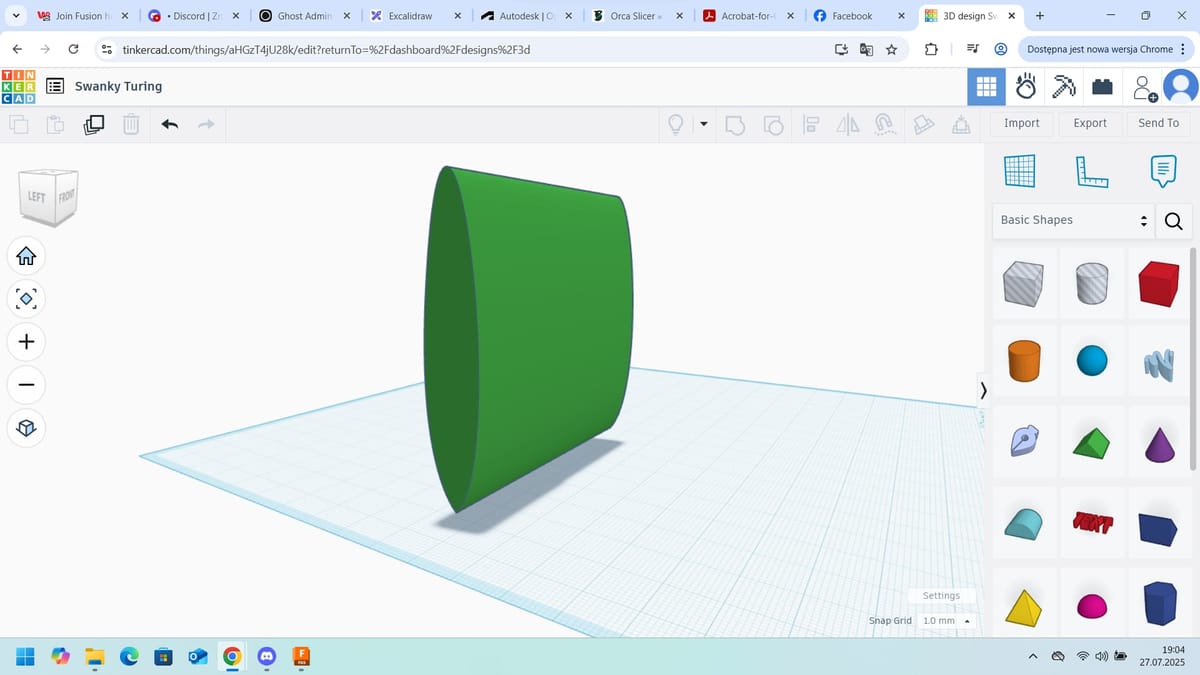1200x675 pixels.
Task: Click the Import button
Action: (x=1022, y=123)
